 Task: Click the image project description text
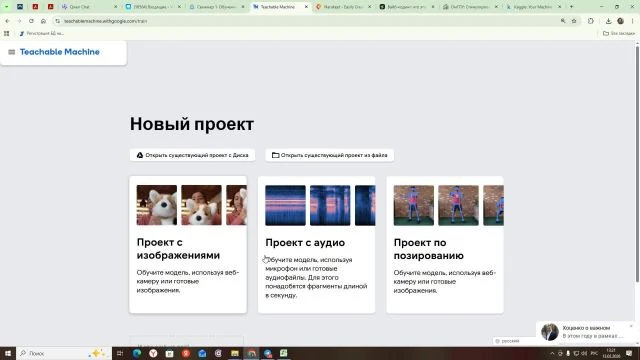click(188, 281)
